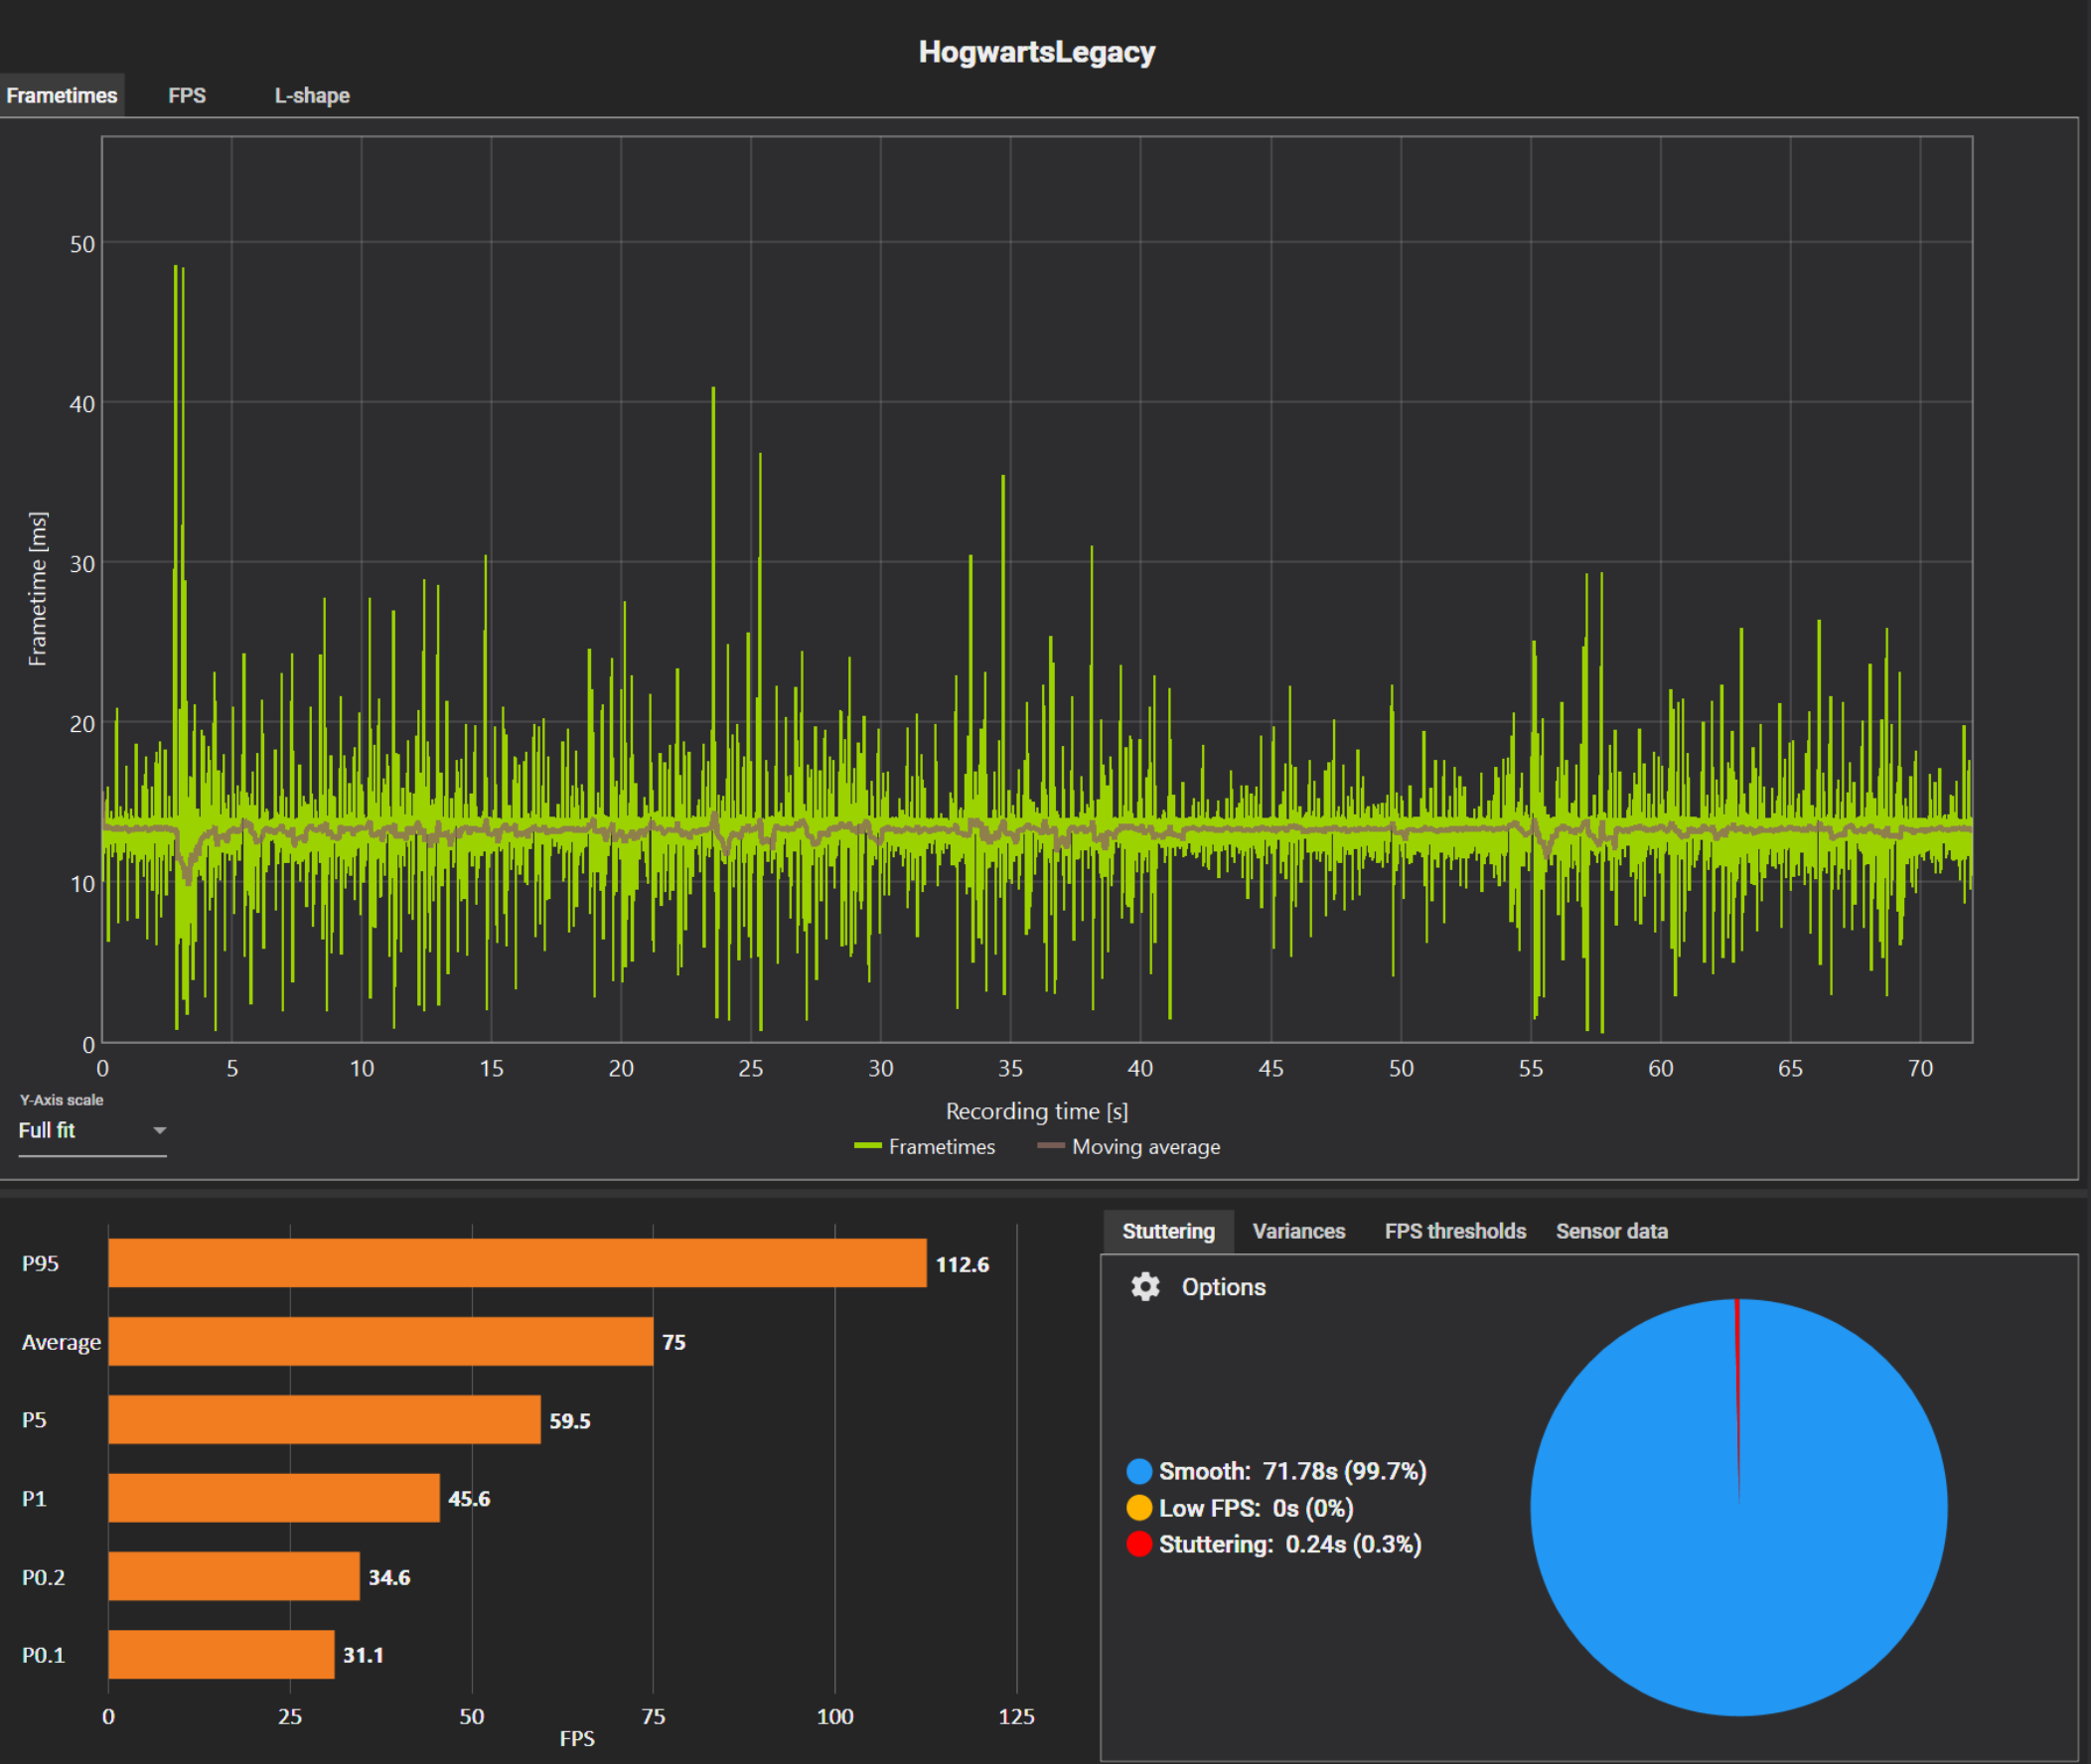Screen dimensions: 2091x1764
Task: Click the Average FPS orange bar
Action: [x=380, y=1341]
